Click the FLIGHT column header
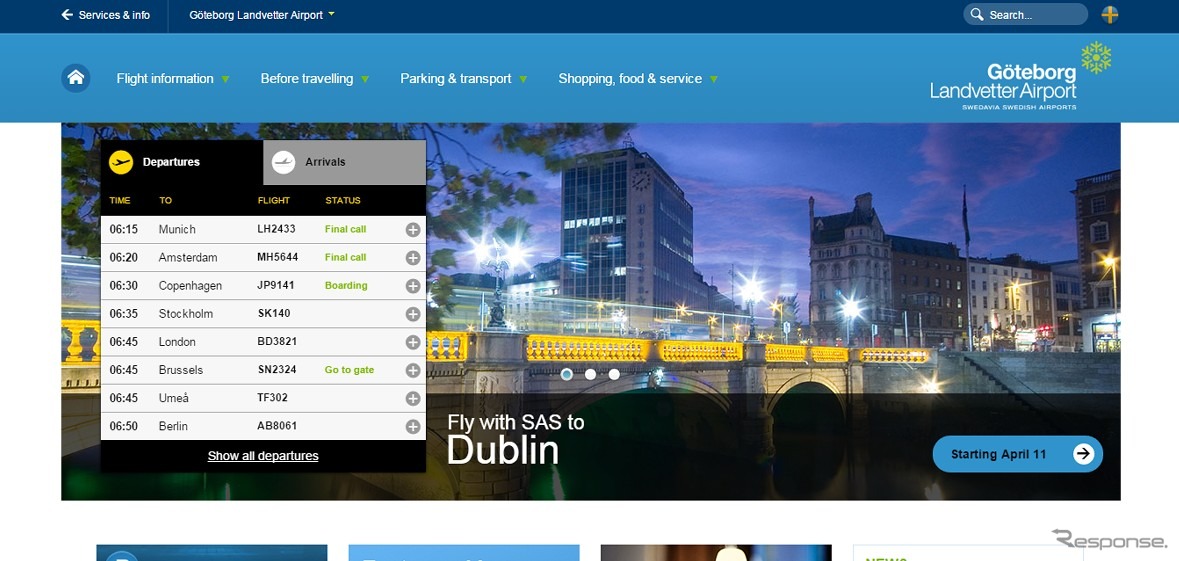This screenshot has height=561, width=1179. click(274, 201)
